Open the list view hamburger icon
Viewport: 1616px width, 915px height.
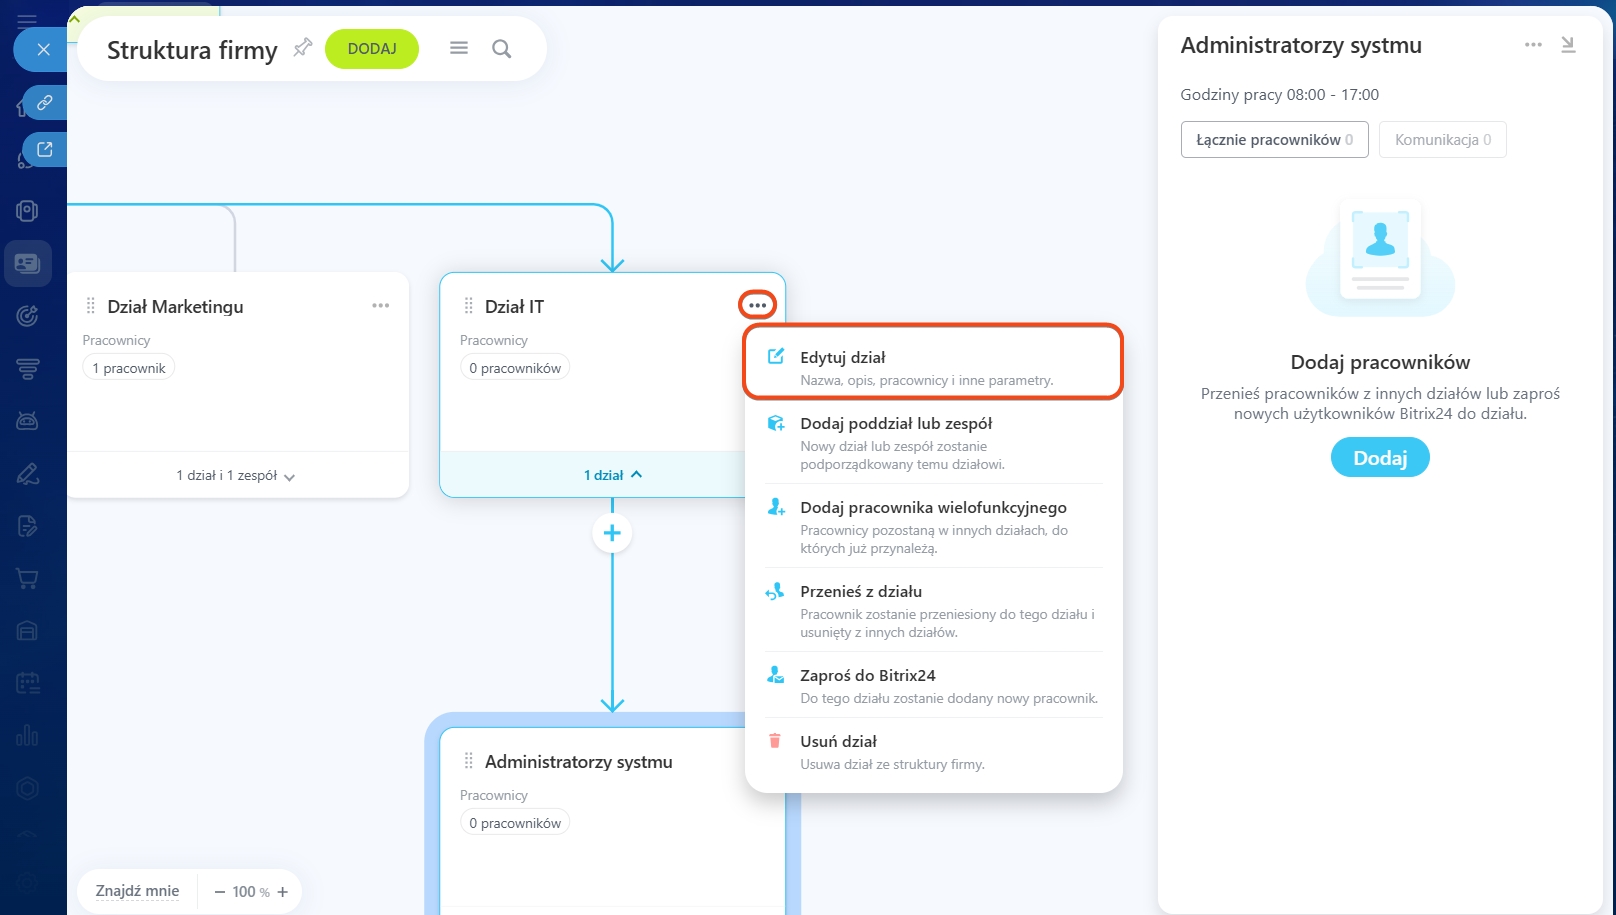[459, 48]
